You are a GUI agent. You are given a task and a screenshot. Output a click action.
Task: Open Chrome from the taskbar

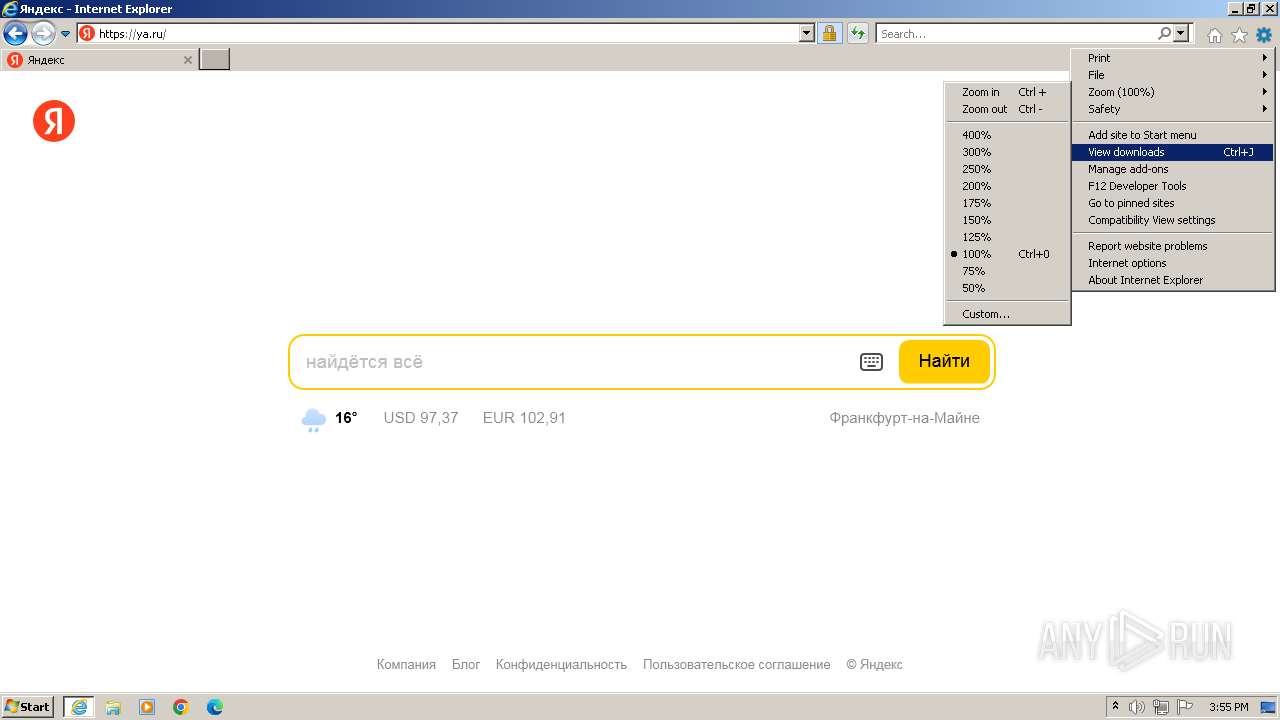pos(181,707)
